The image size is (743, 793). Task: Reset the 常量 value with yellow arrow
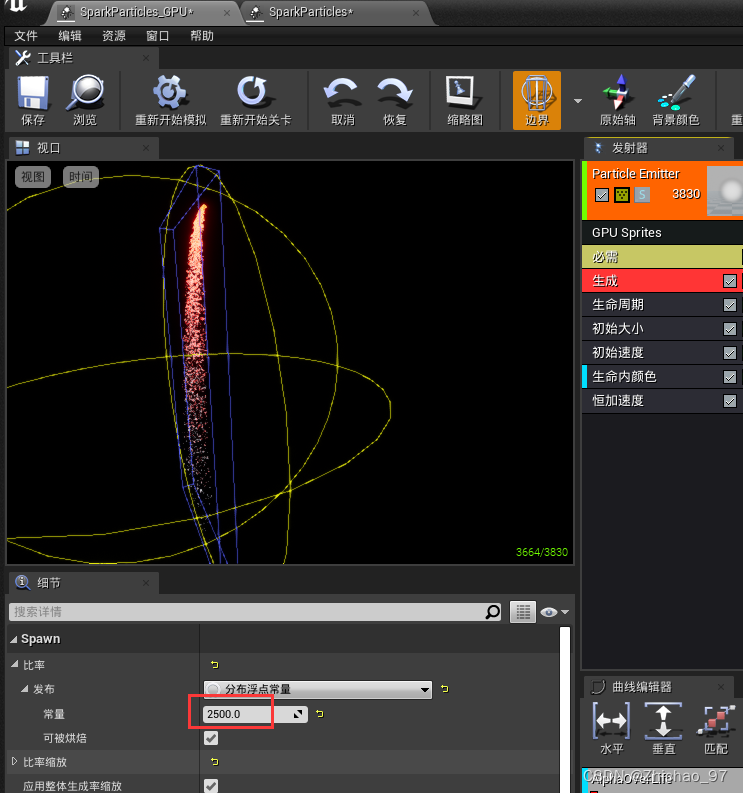320,714
